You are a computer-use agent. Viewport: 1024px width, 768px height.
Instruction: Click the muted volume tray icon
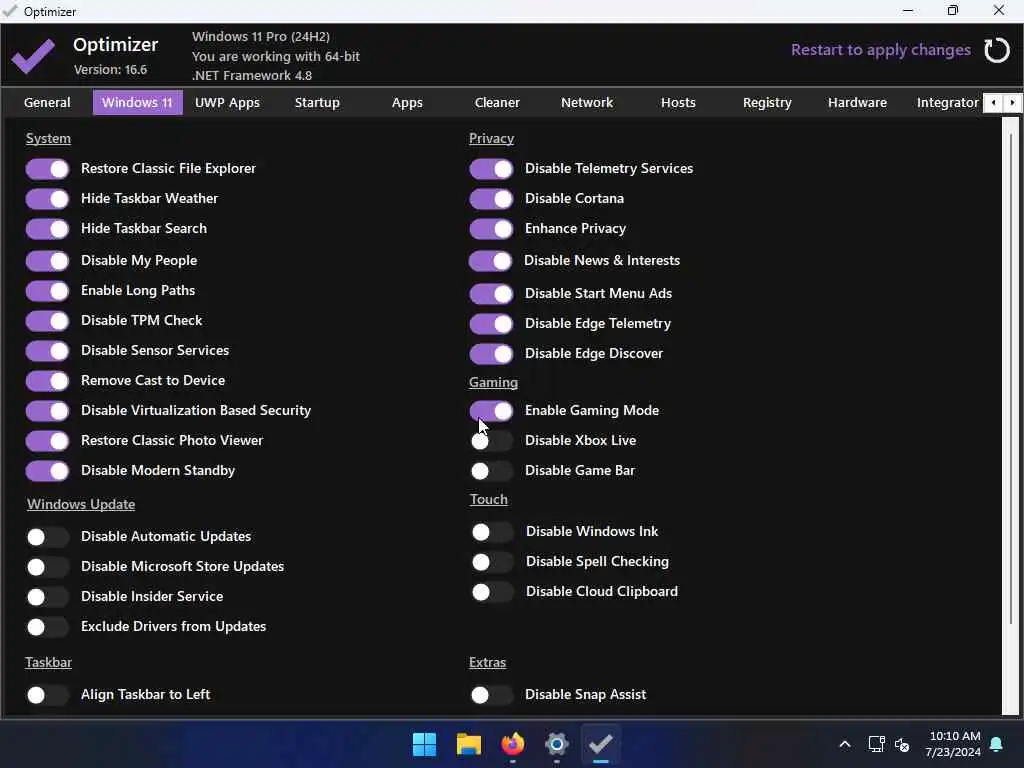coord(902,744)
